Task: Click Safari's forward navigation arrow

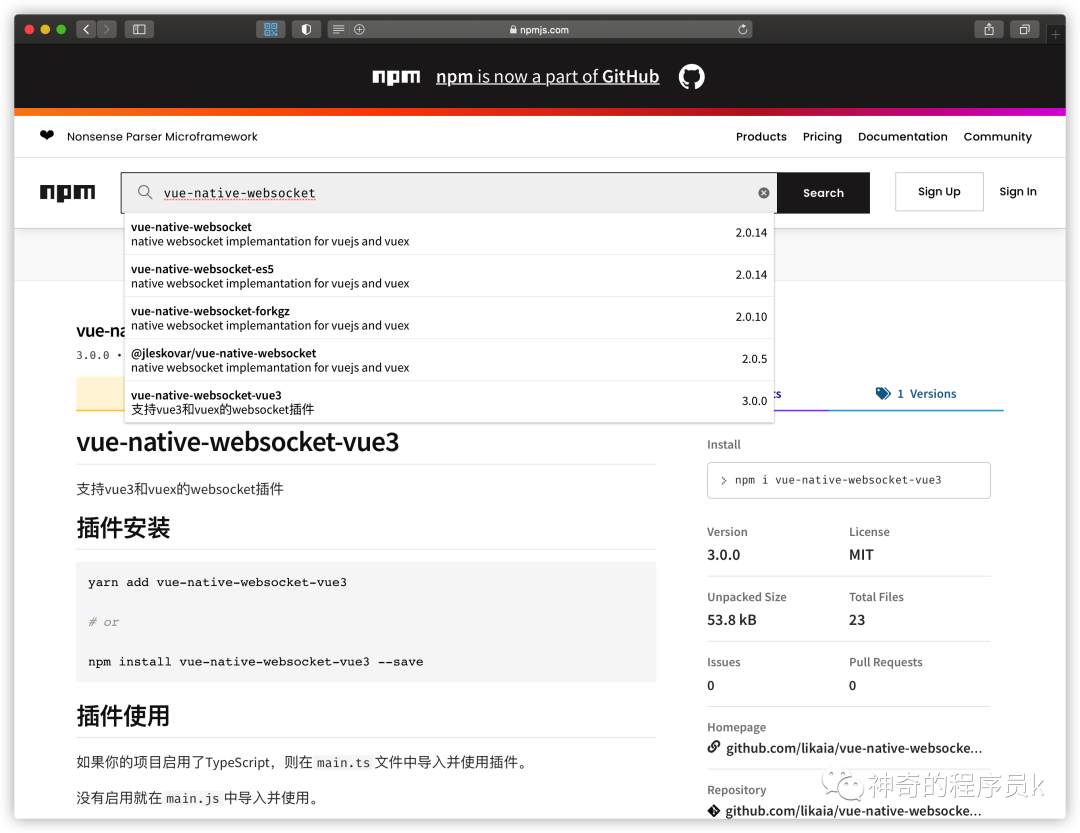Action: pyautogui.click(x=107, y=29)
